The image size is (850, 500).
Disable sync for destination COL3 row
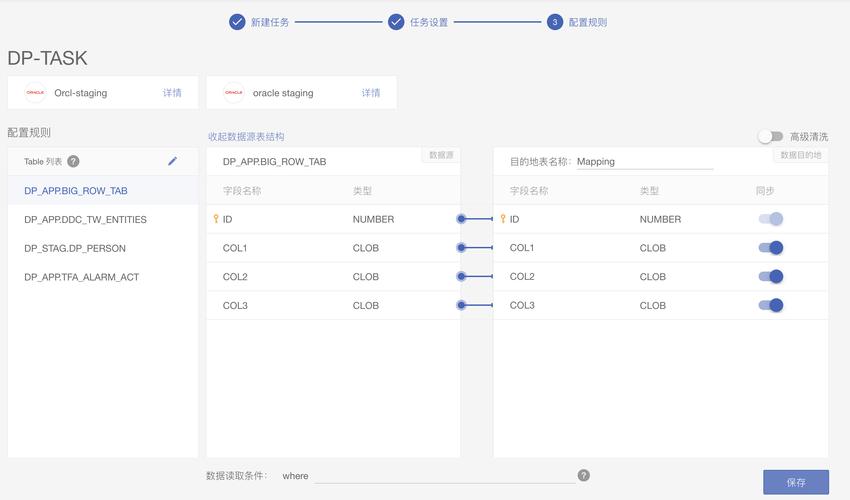[x=771, y=305]
